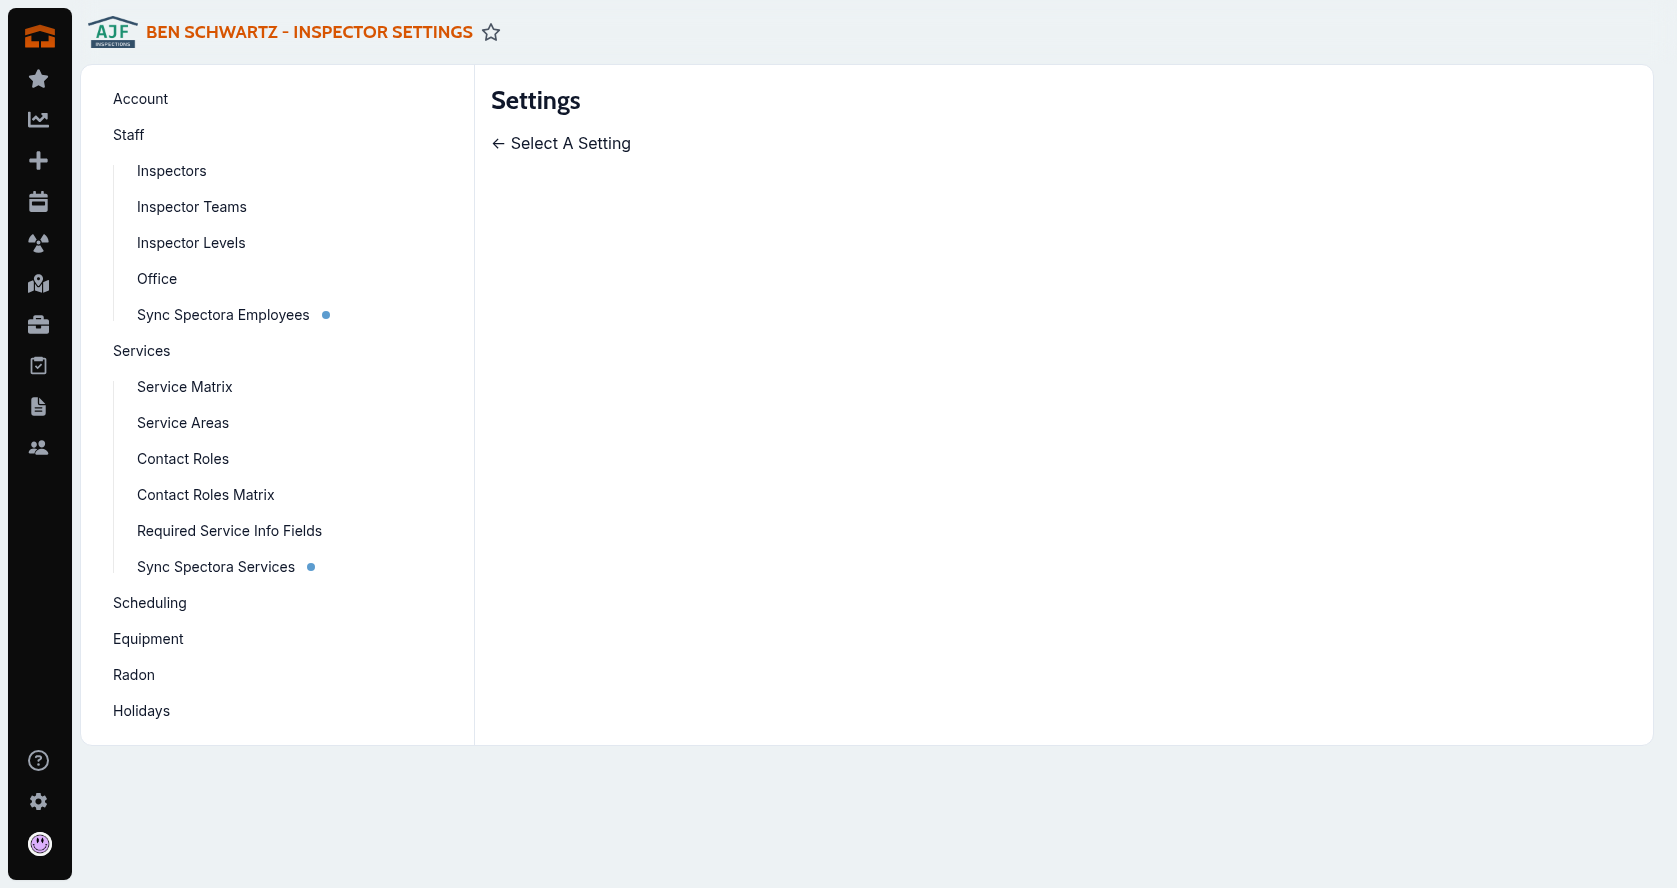The width and height of the screenshot is (1677, 888).
Task: Click the plus icon to add new
Action: tap(39, 161)
